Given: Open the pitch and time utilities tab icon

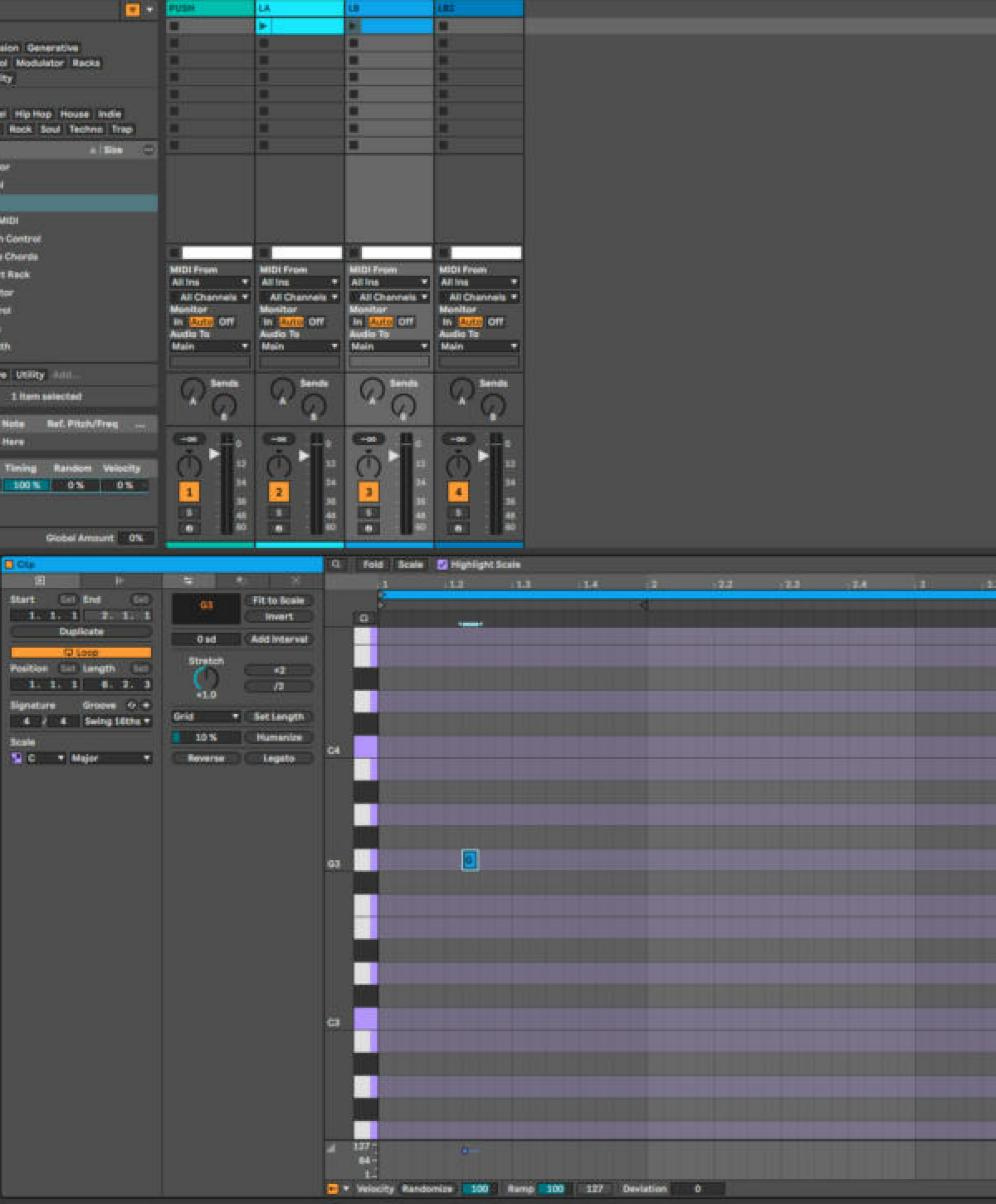Looking at the screenshot, I should (188, 580).
